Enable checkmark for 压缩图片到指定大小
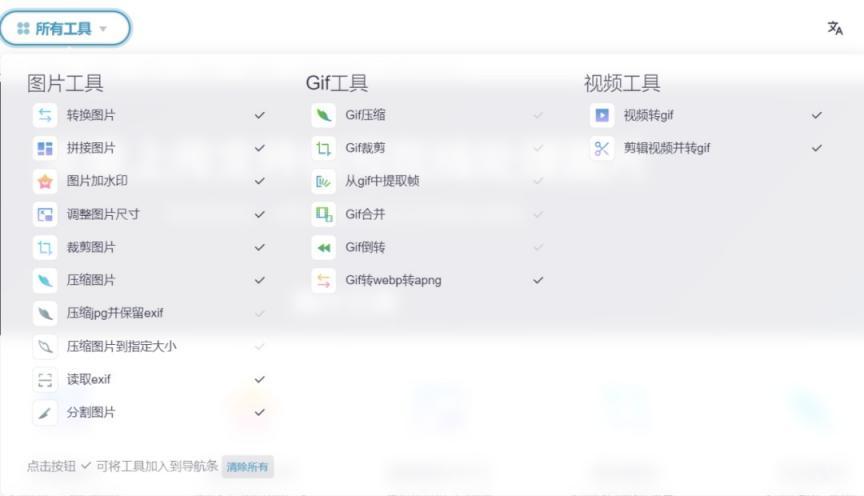The width and height of the screenshot is (864, 496). [x=260, y=347]
